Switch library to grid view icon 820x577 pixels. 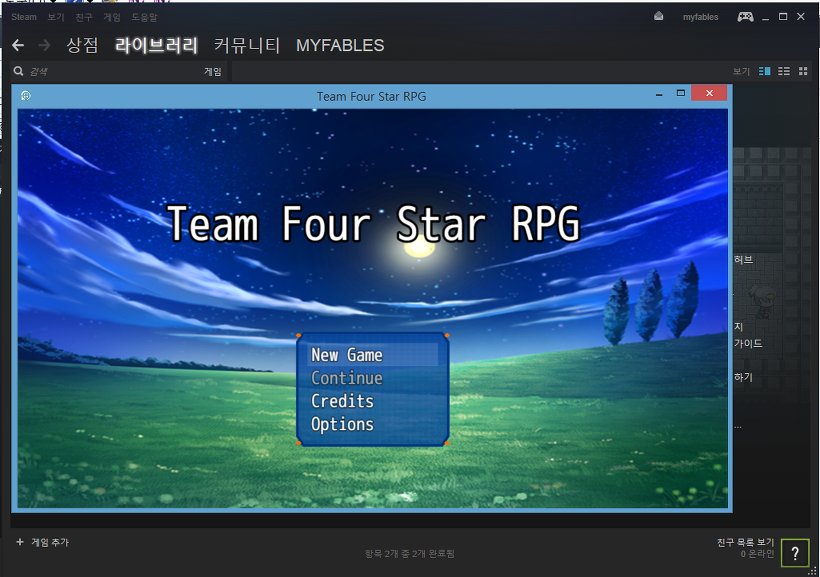(803, 71)
